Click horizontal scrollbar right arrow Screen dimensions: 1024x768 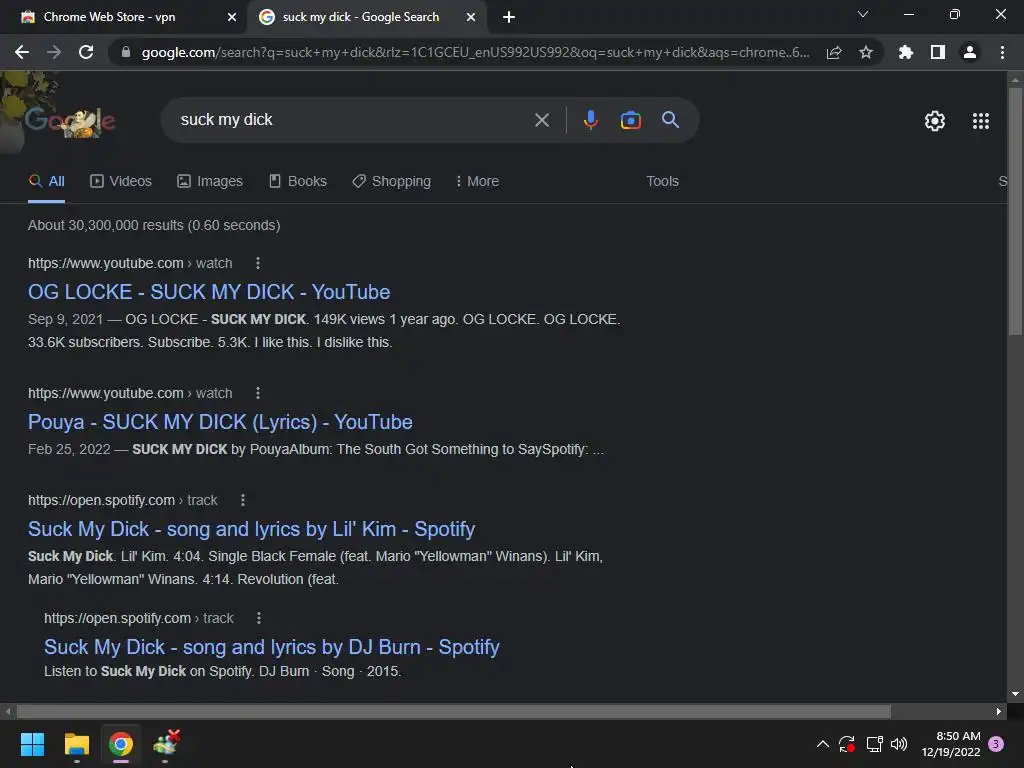coord(999,711)
